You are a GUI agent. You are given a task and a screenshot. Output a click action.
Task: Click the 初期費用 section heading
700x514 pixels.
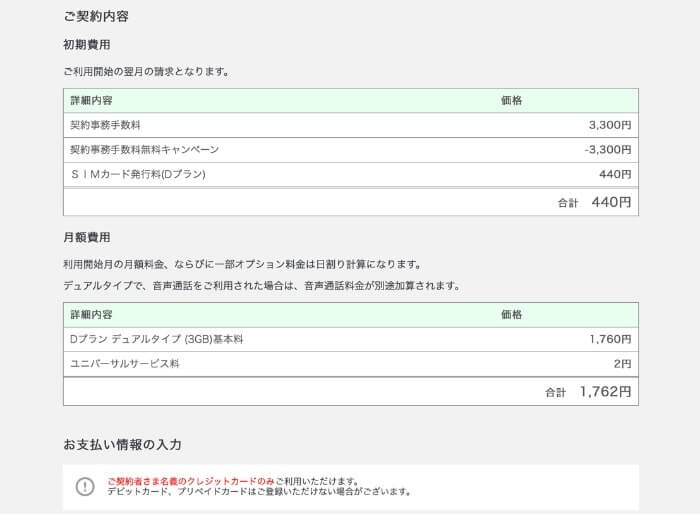pos(87,45)
